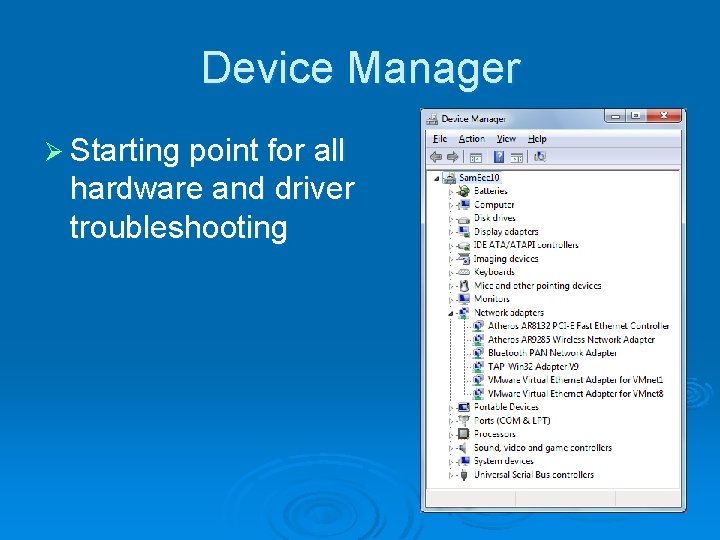720x540 pixels.
Task: Select the Ports (COM & LPT) label
Action: coord(512,421)
